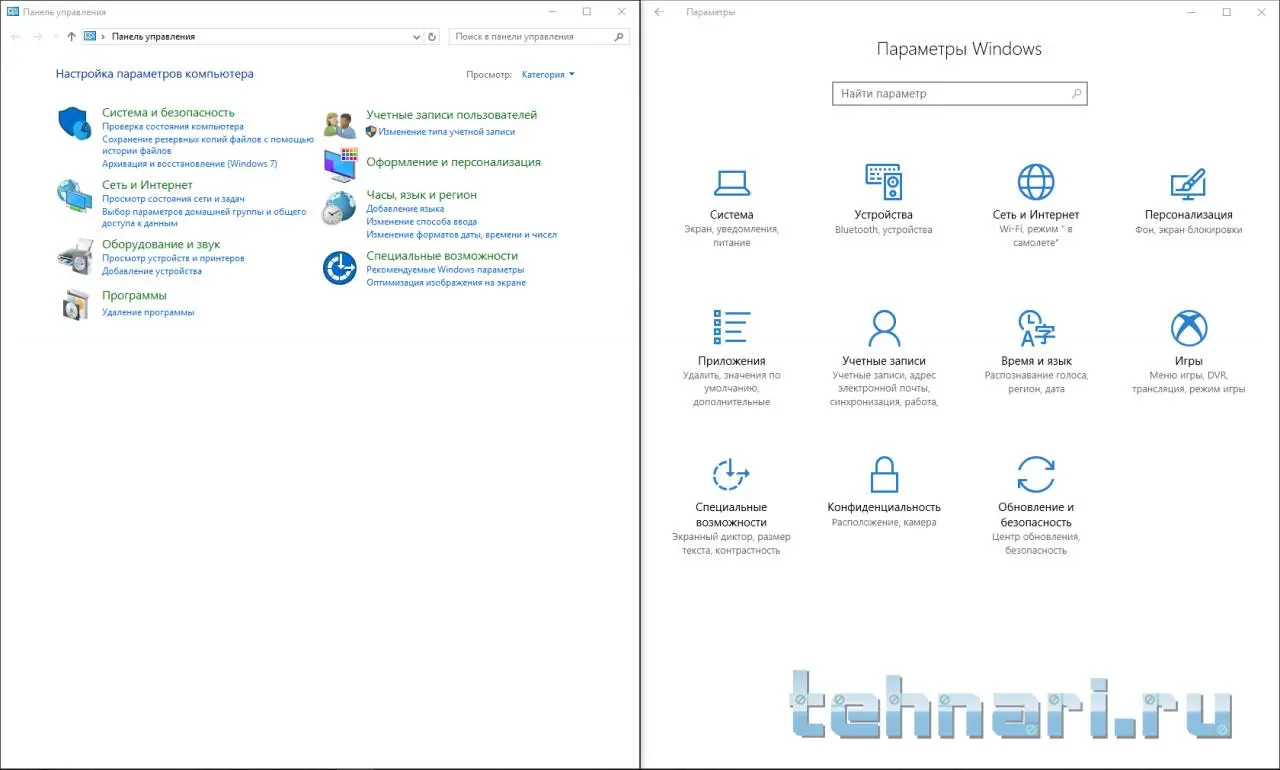Click Рекомендуемые Windows параметры link
This screenshot has height=770, width=1280.
pos(445,270)
